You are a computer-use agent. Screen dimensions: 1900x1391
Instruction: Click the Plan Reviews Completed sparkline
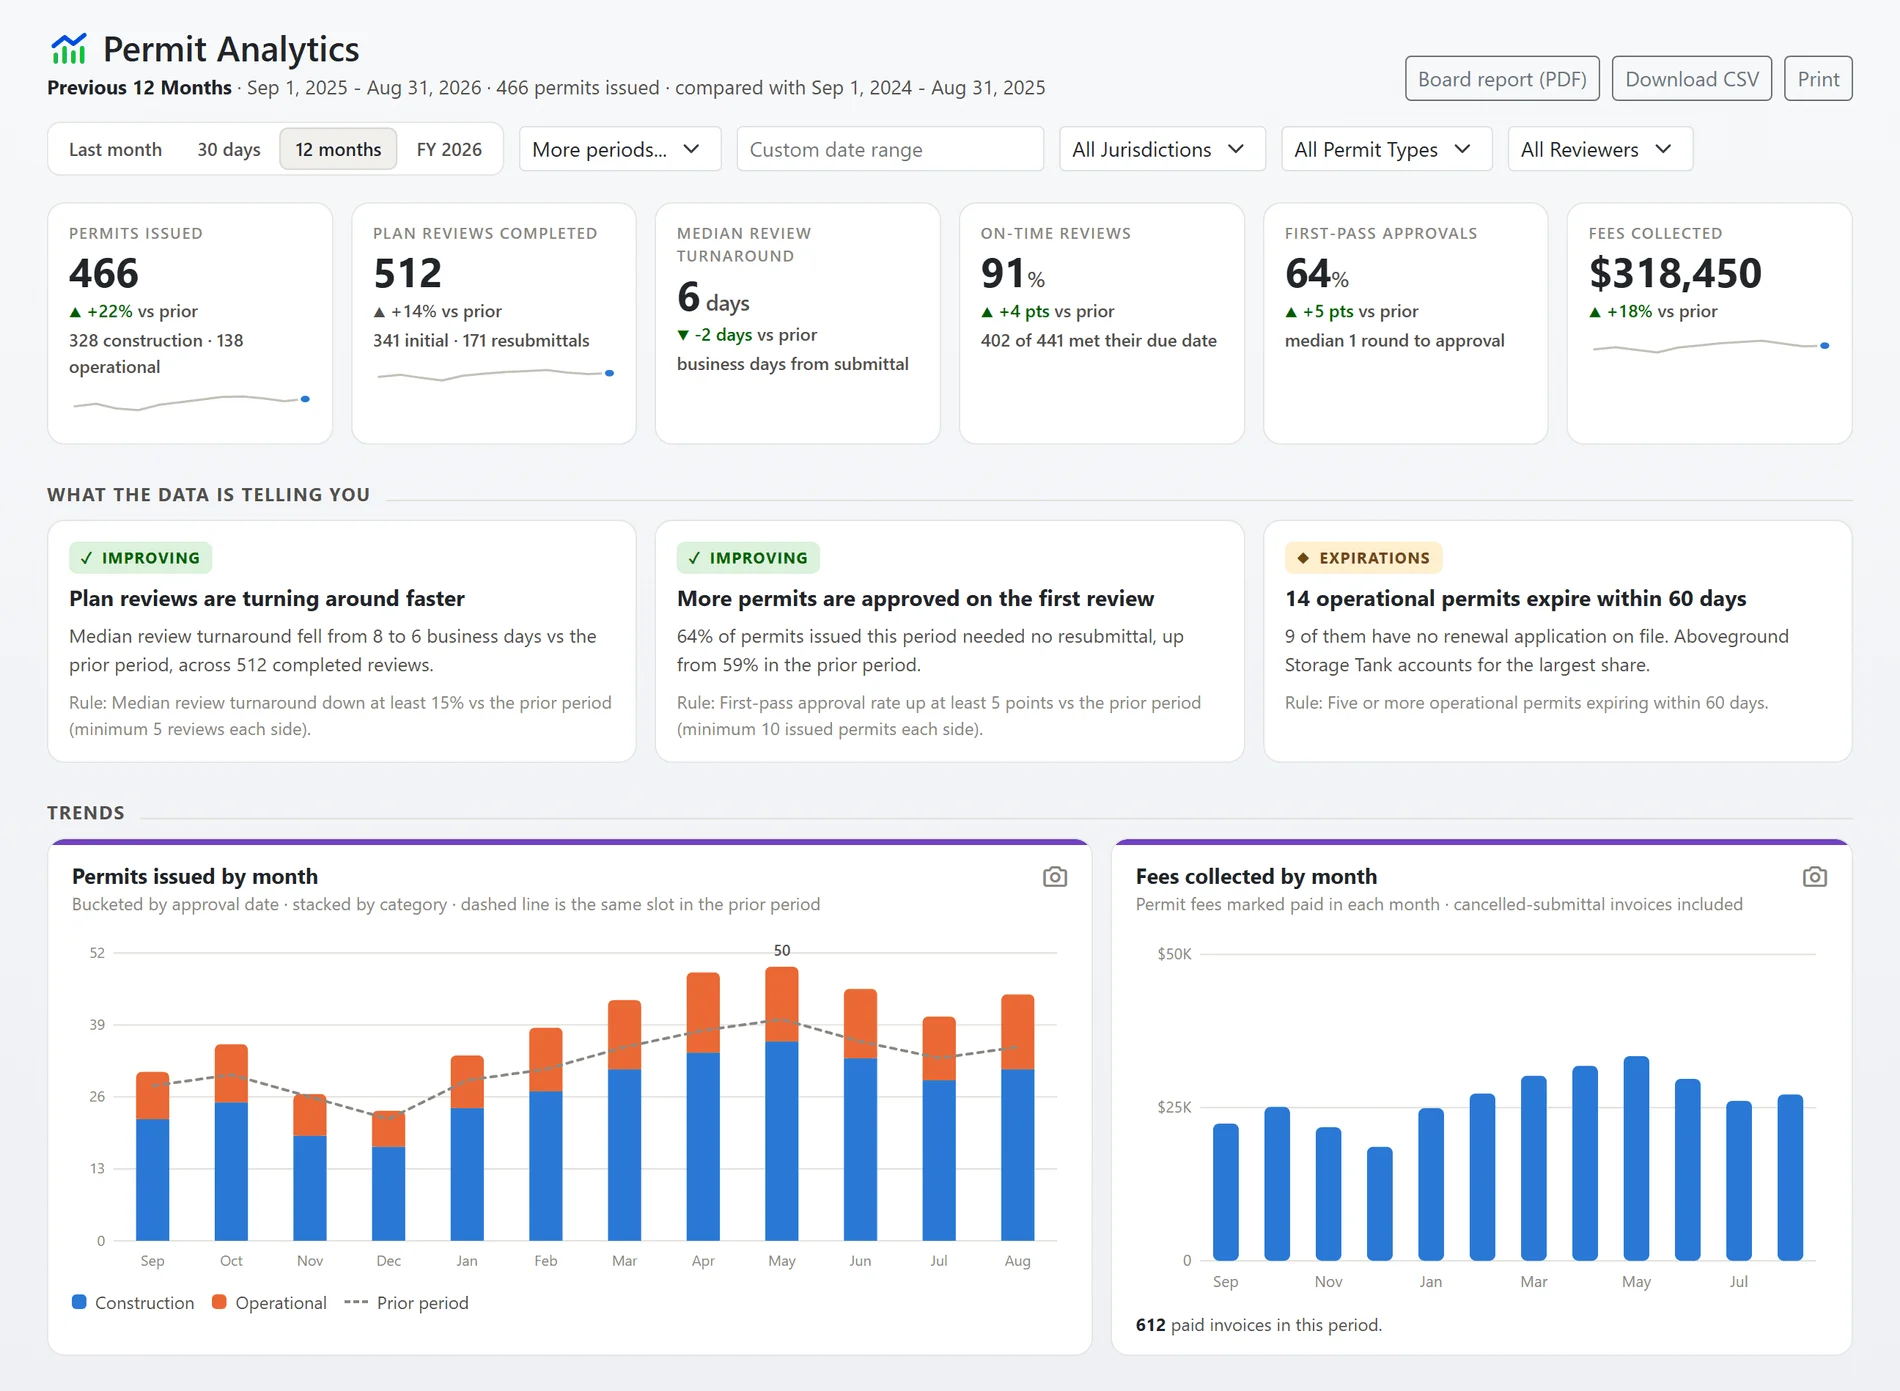click(495, 375)
